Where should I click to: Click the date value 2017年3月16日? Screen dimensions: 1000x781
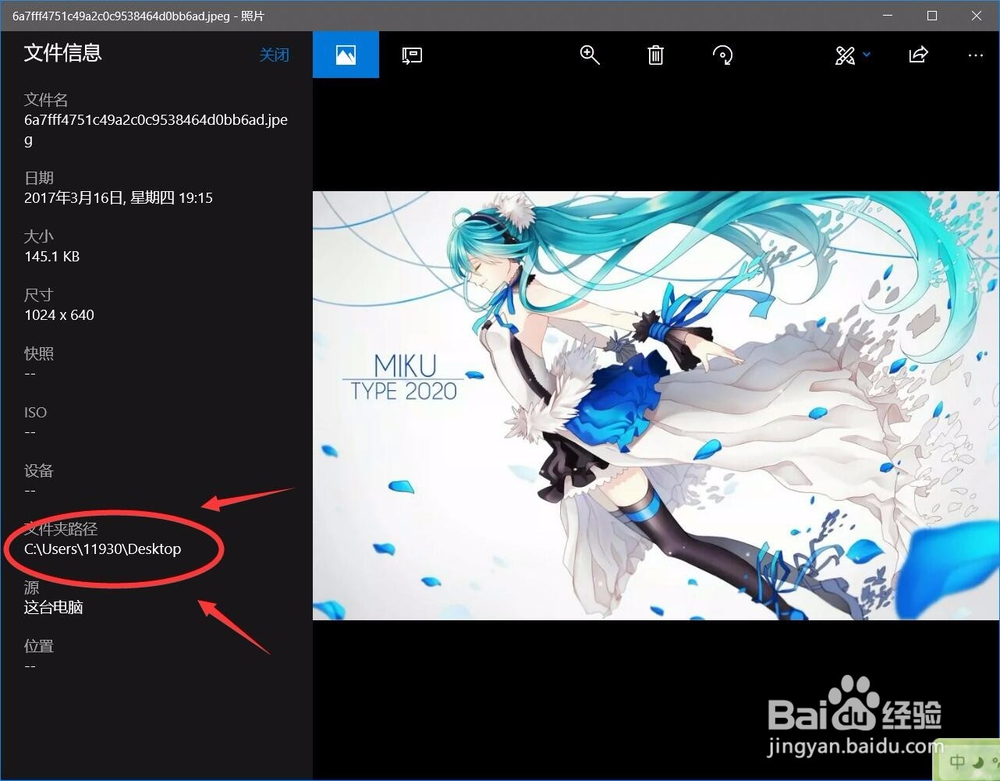point(74,198)
